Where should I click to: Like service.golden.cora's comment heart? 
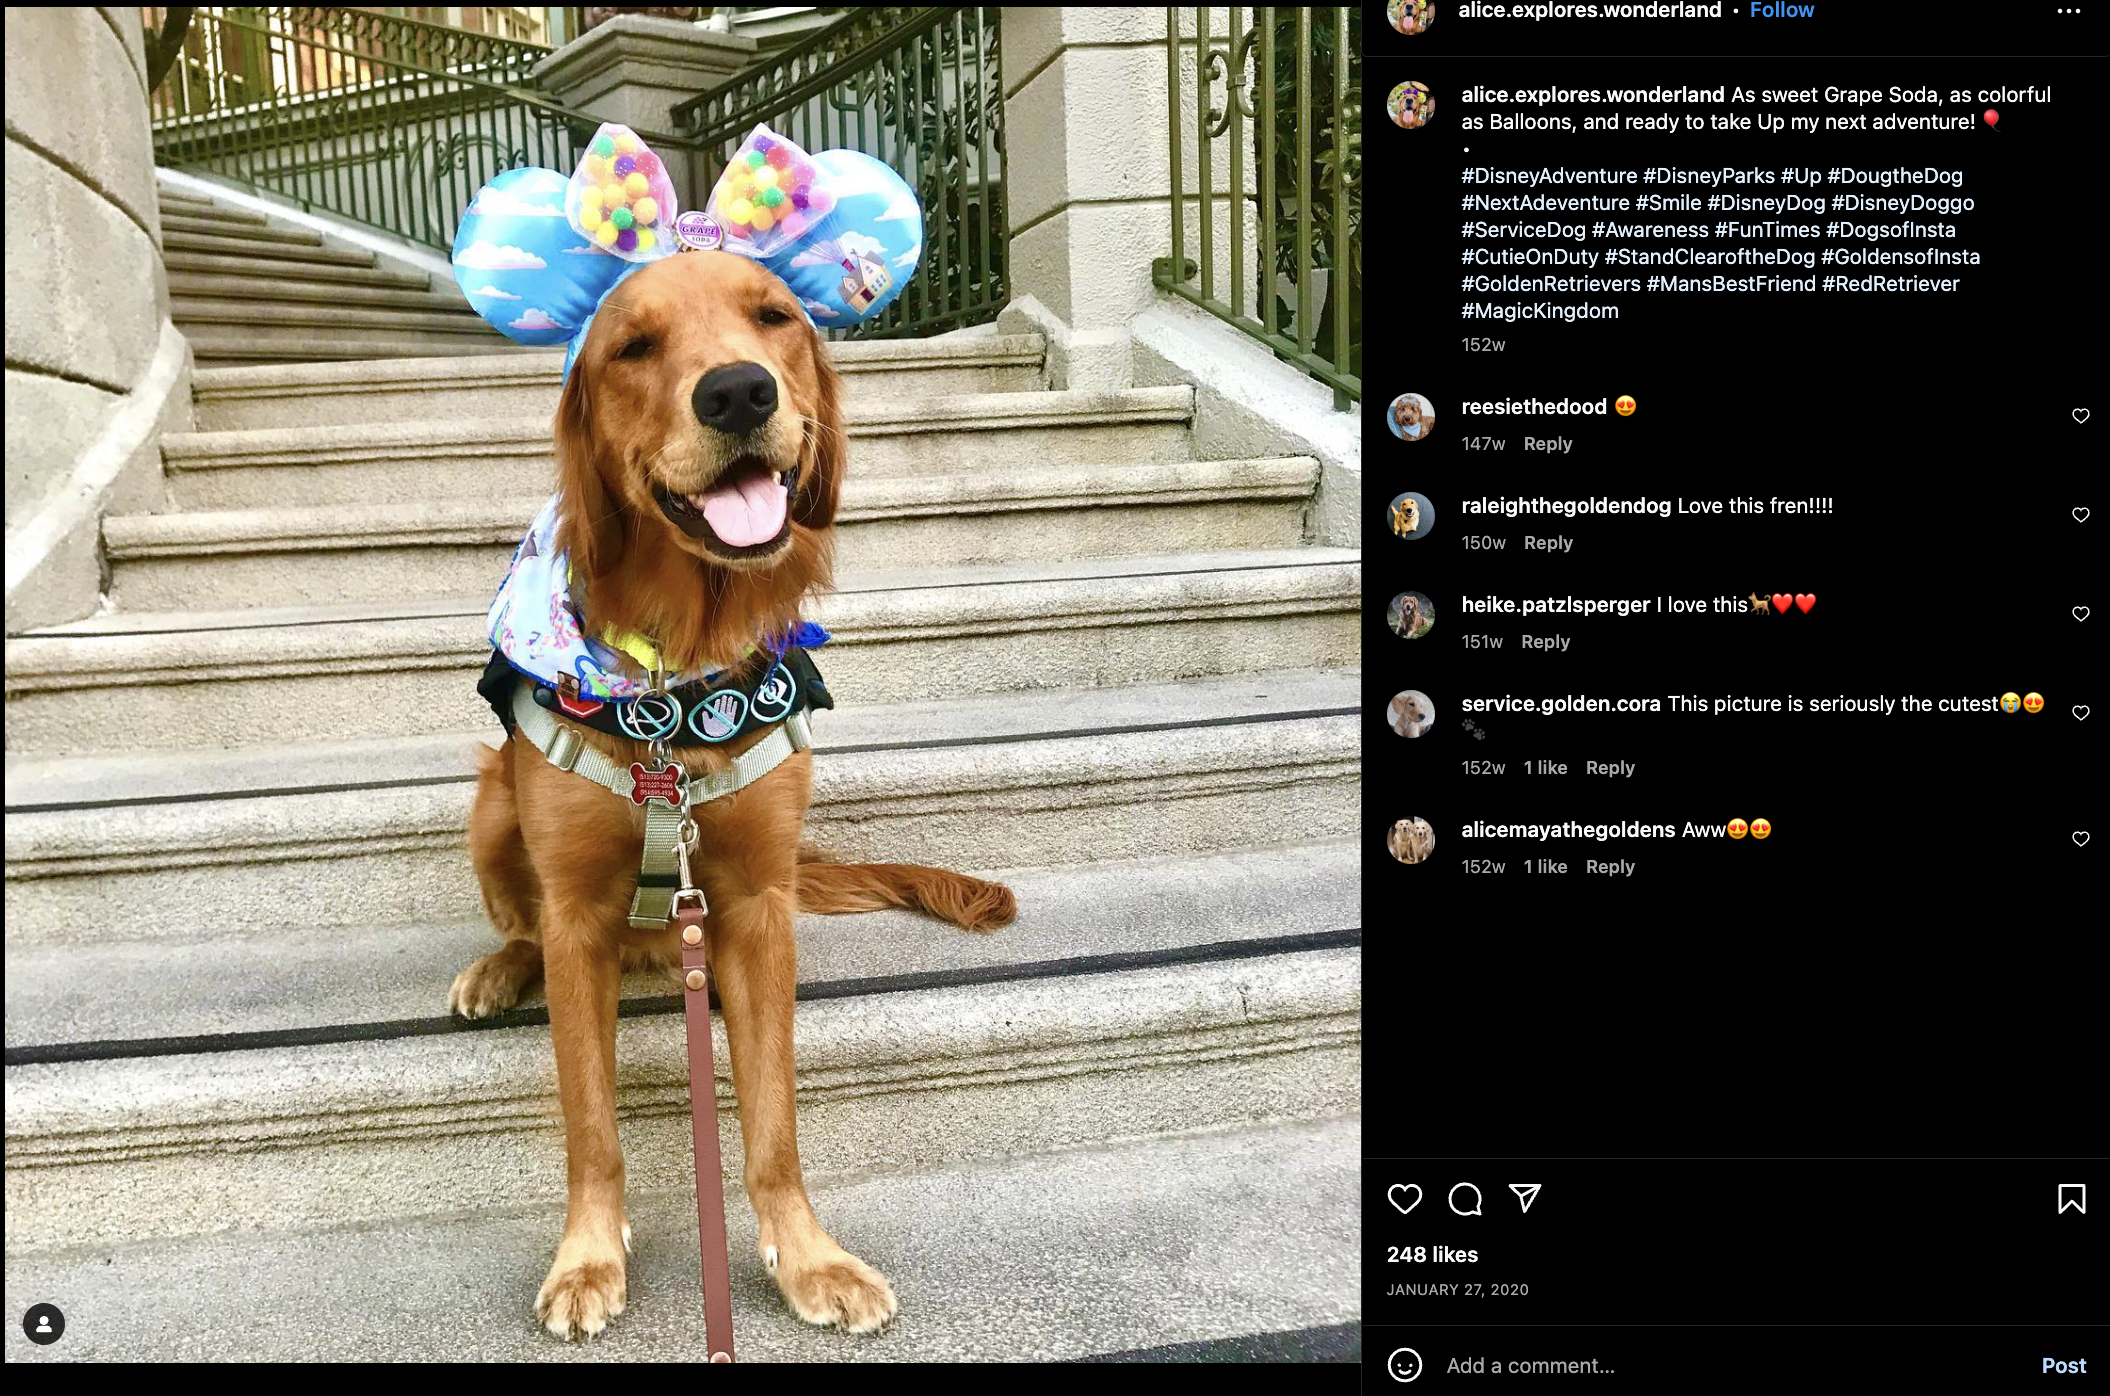coord(2080,713)
